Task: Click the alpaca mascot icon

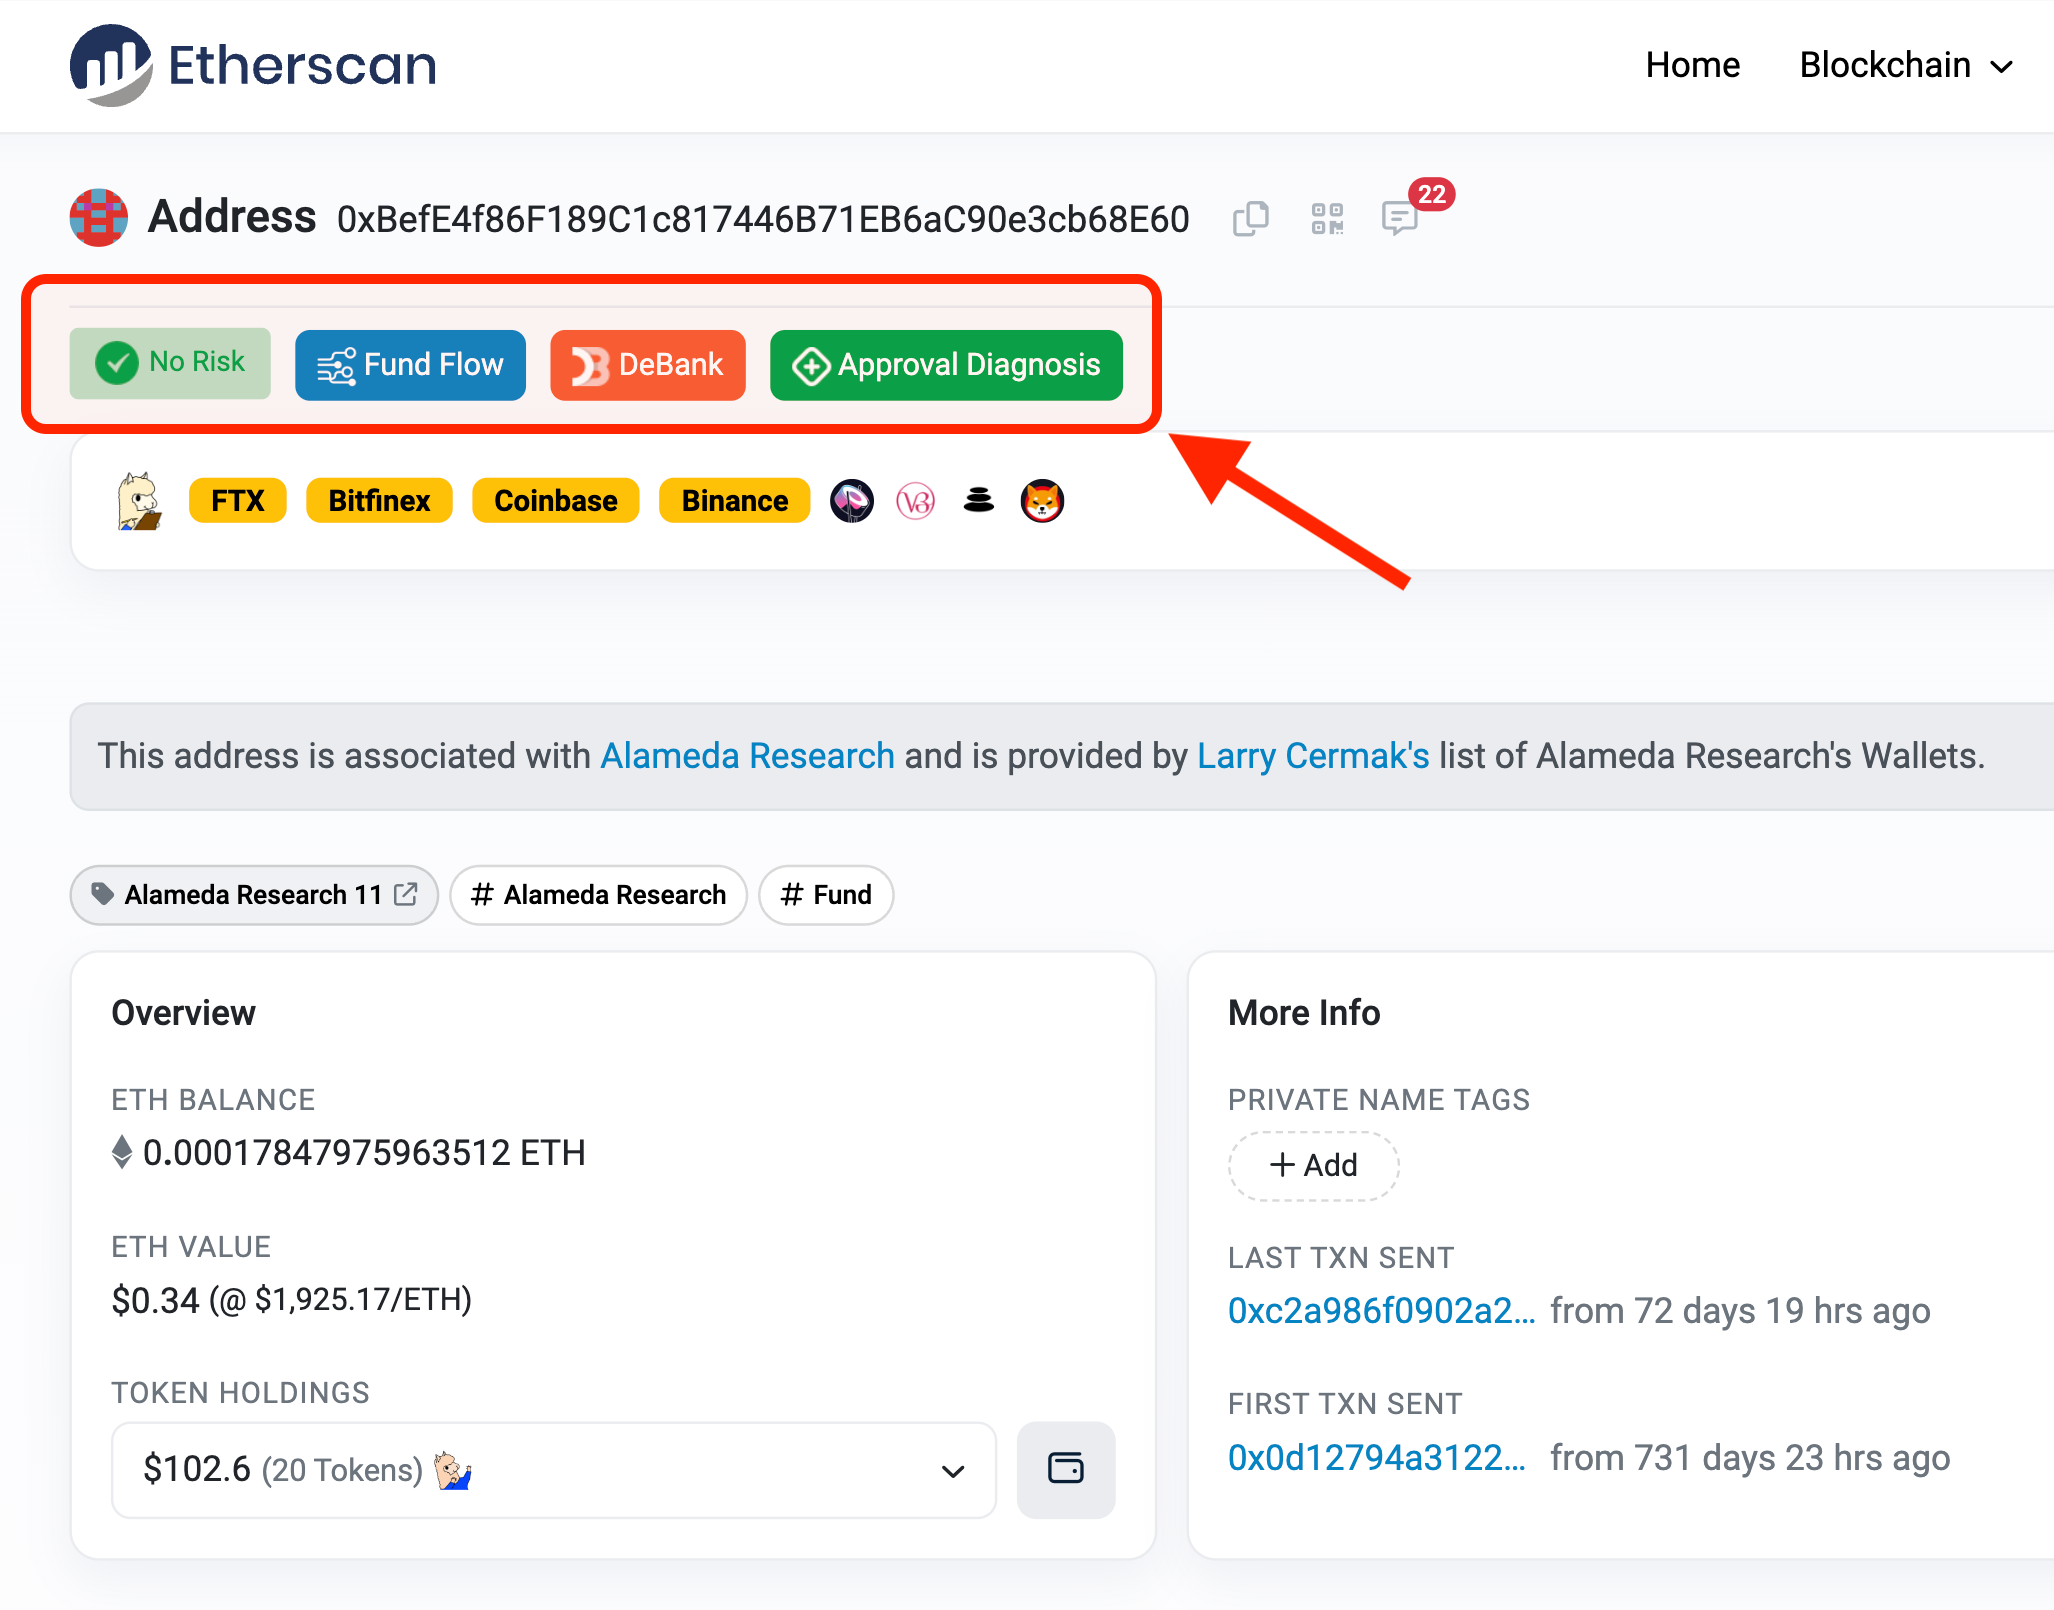Action: 139,501
